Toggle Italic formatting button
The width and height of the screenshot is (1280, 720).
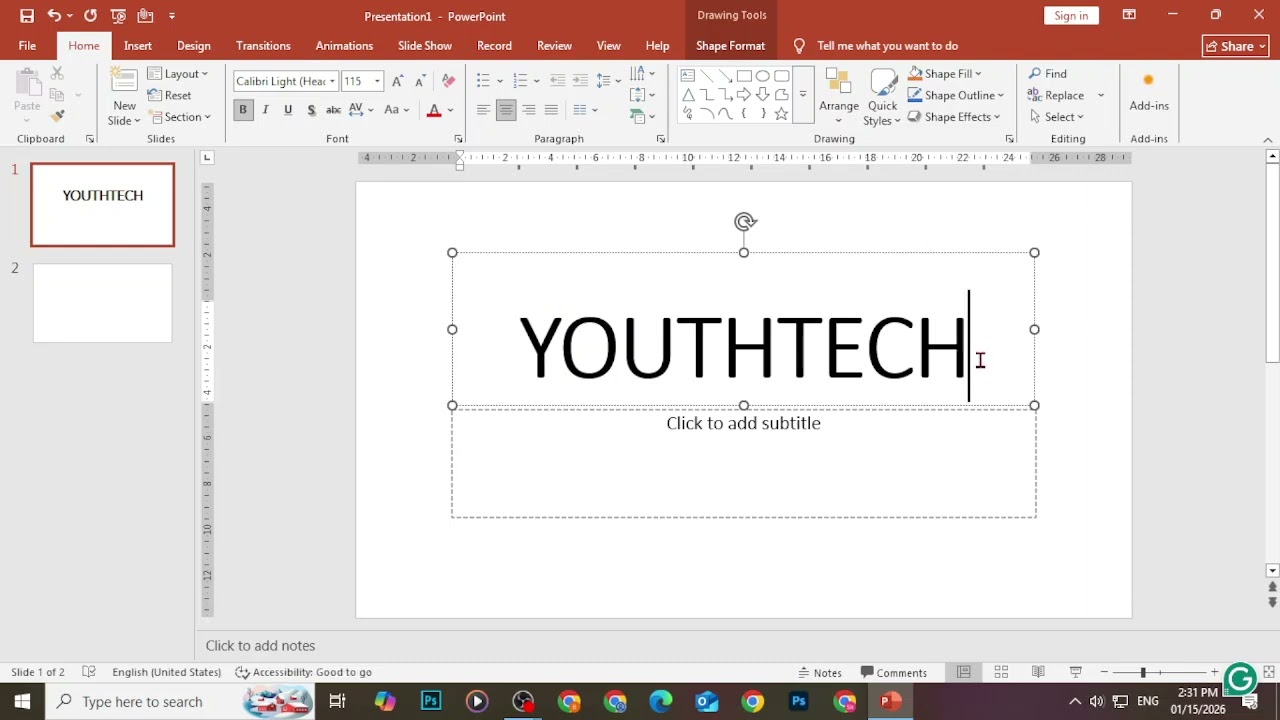(x=266, y=110)
